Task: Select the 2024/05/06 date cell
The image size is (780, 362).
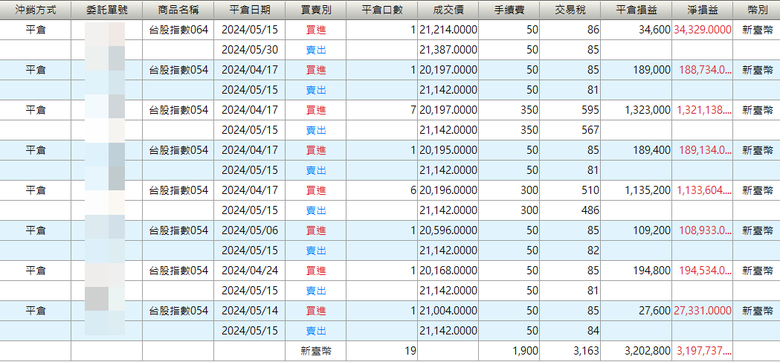Action: [250, 230]
